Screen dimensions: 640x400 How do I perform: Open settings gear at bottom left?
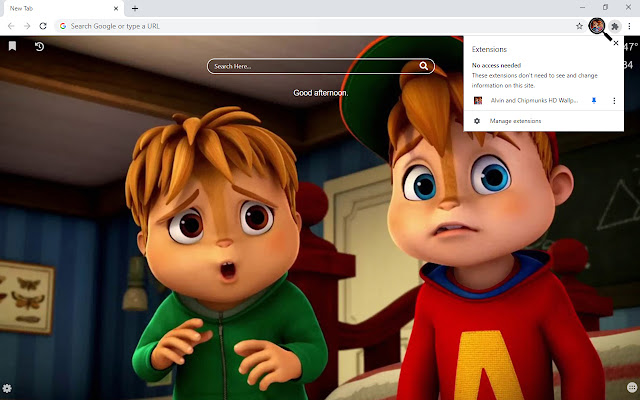click(x=7, y=388)
